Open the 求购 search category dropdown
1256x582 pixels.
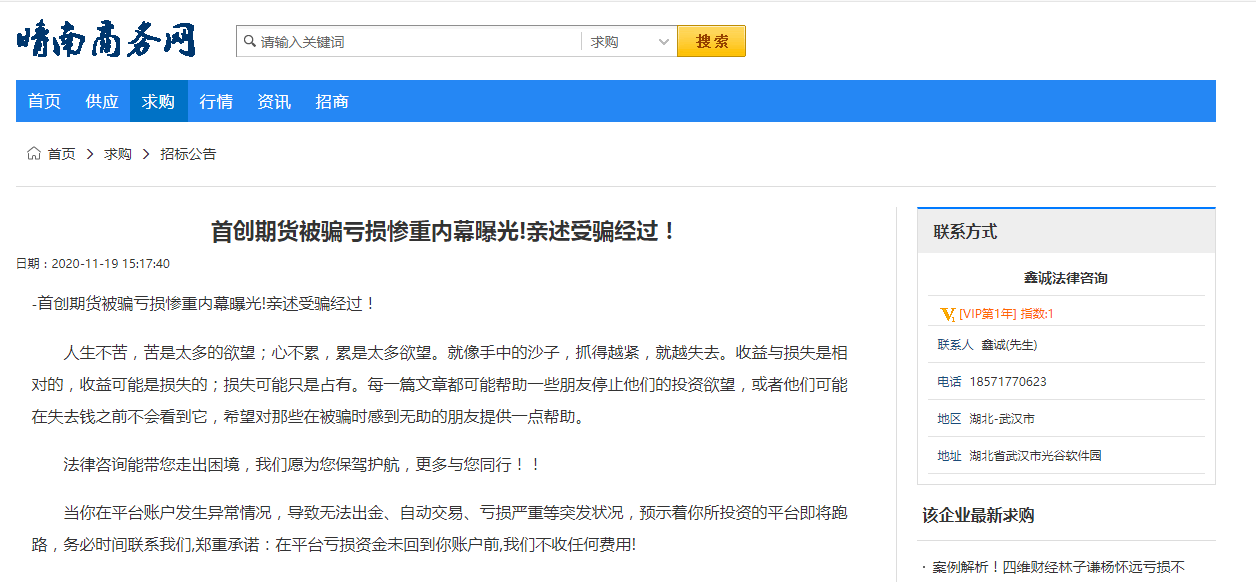tap(630, 42)
